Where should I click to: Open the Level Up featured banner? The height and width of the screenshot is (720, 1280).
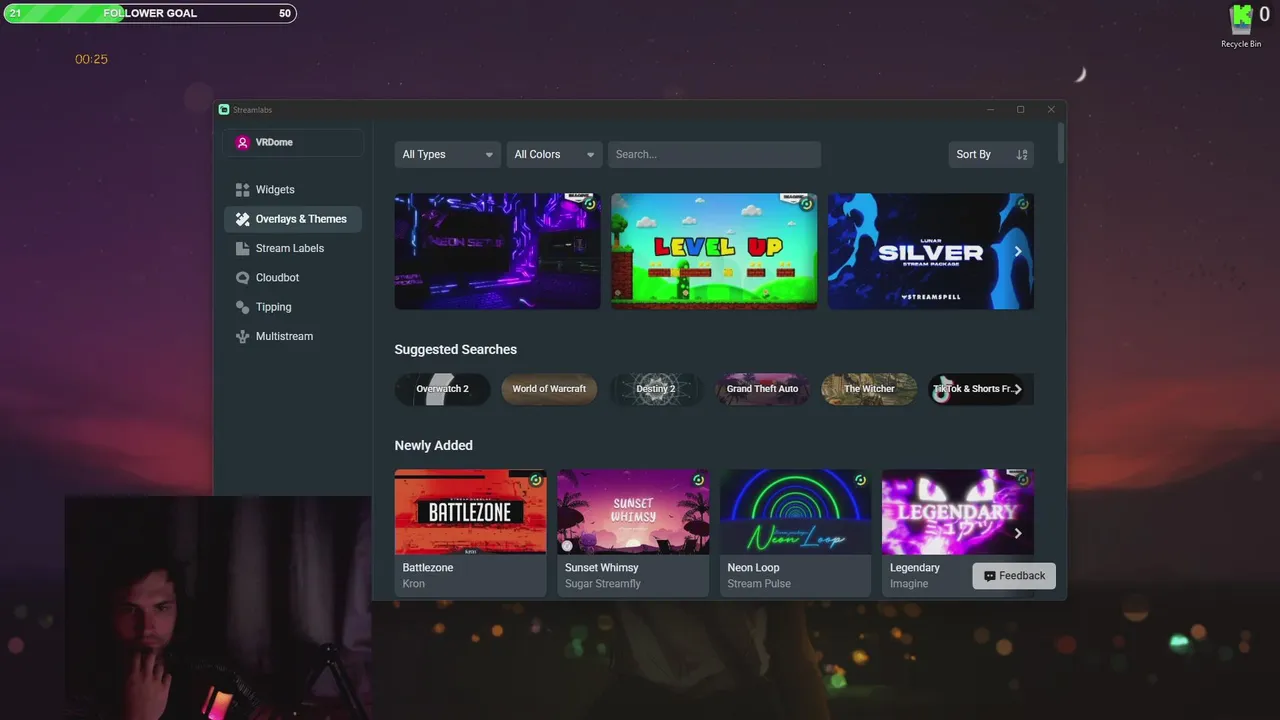714,251
